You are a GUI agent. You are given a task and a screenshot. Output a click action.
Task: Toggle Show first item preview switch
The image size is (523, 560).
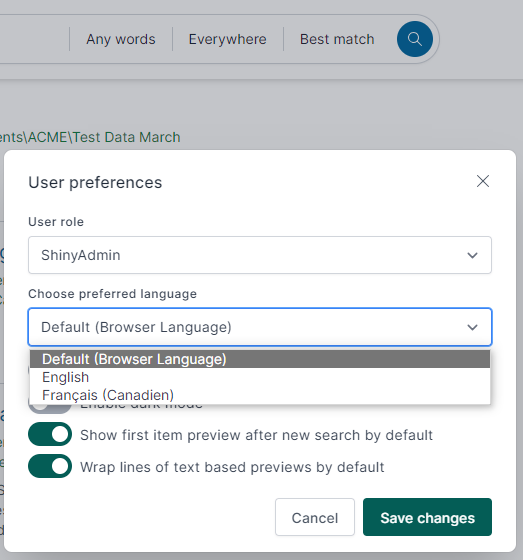(50, 434)
